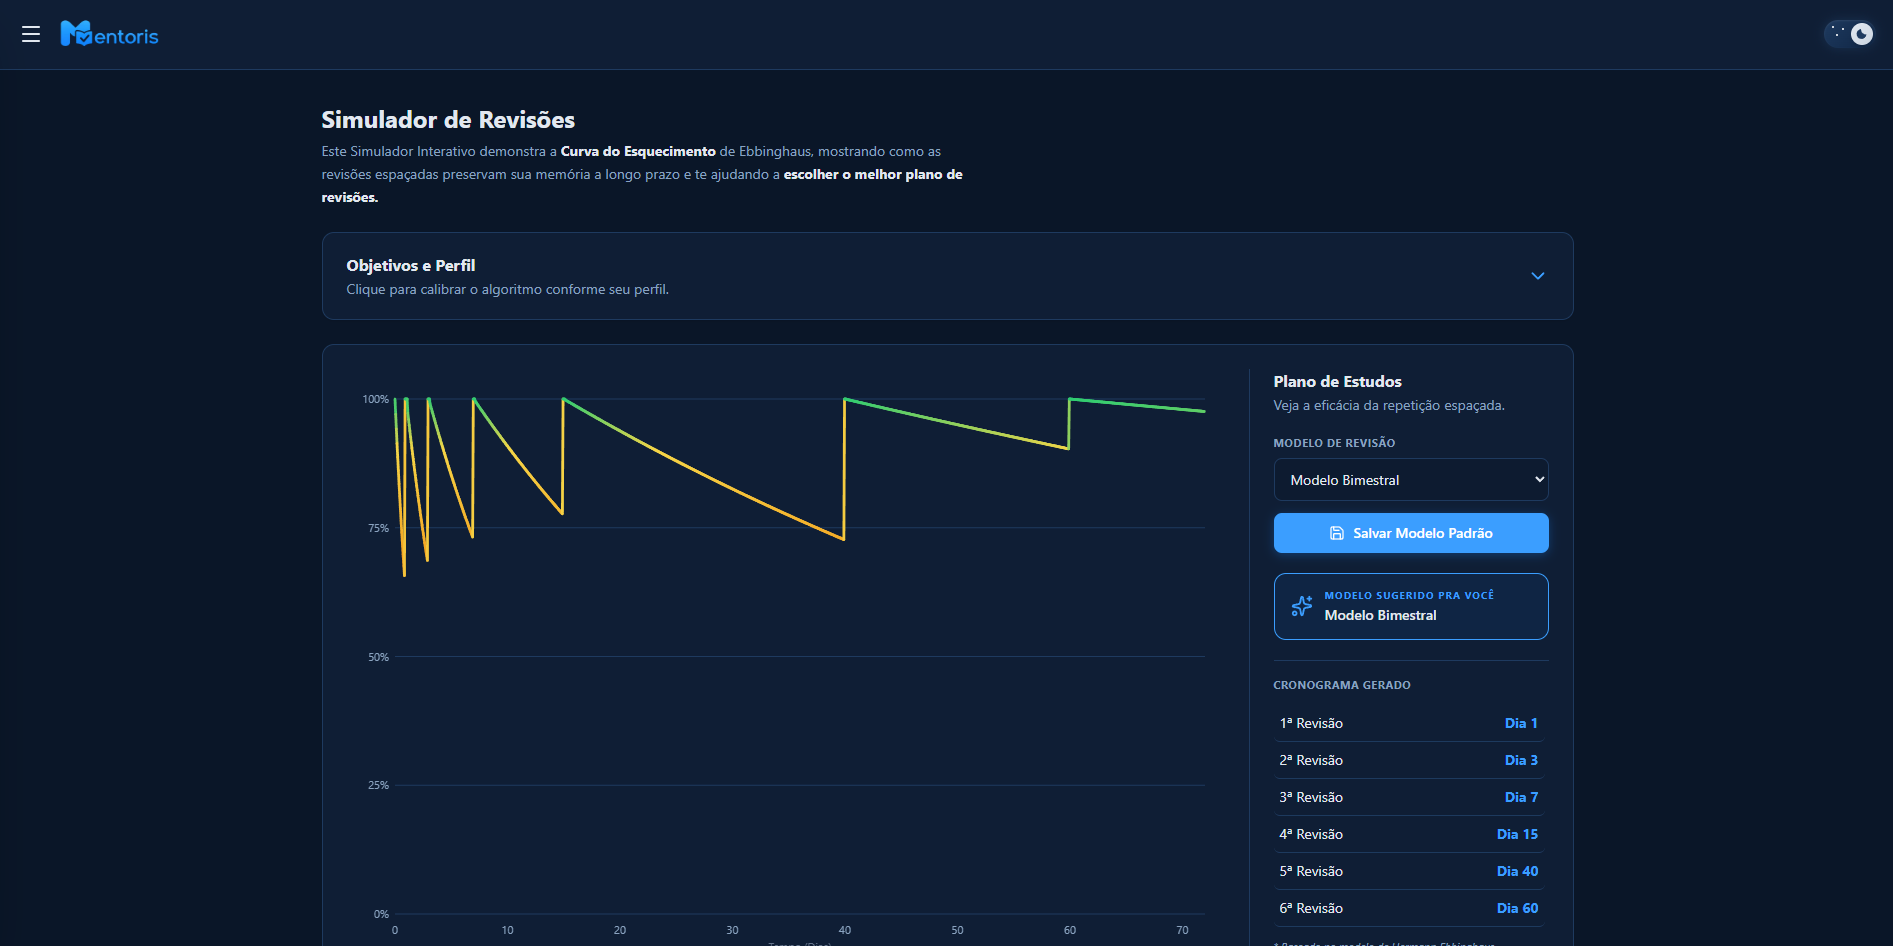
Task: Click chart peak at day 60
Action: click(x=1070, y=399)
